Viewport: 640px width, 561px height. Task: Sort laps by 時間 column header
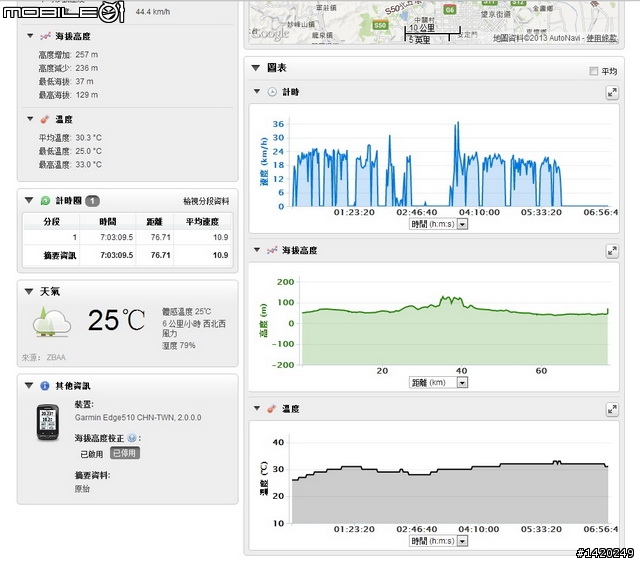(107, 222)
